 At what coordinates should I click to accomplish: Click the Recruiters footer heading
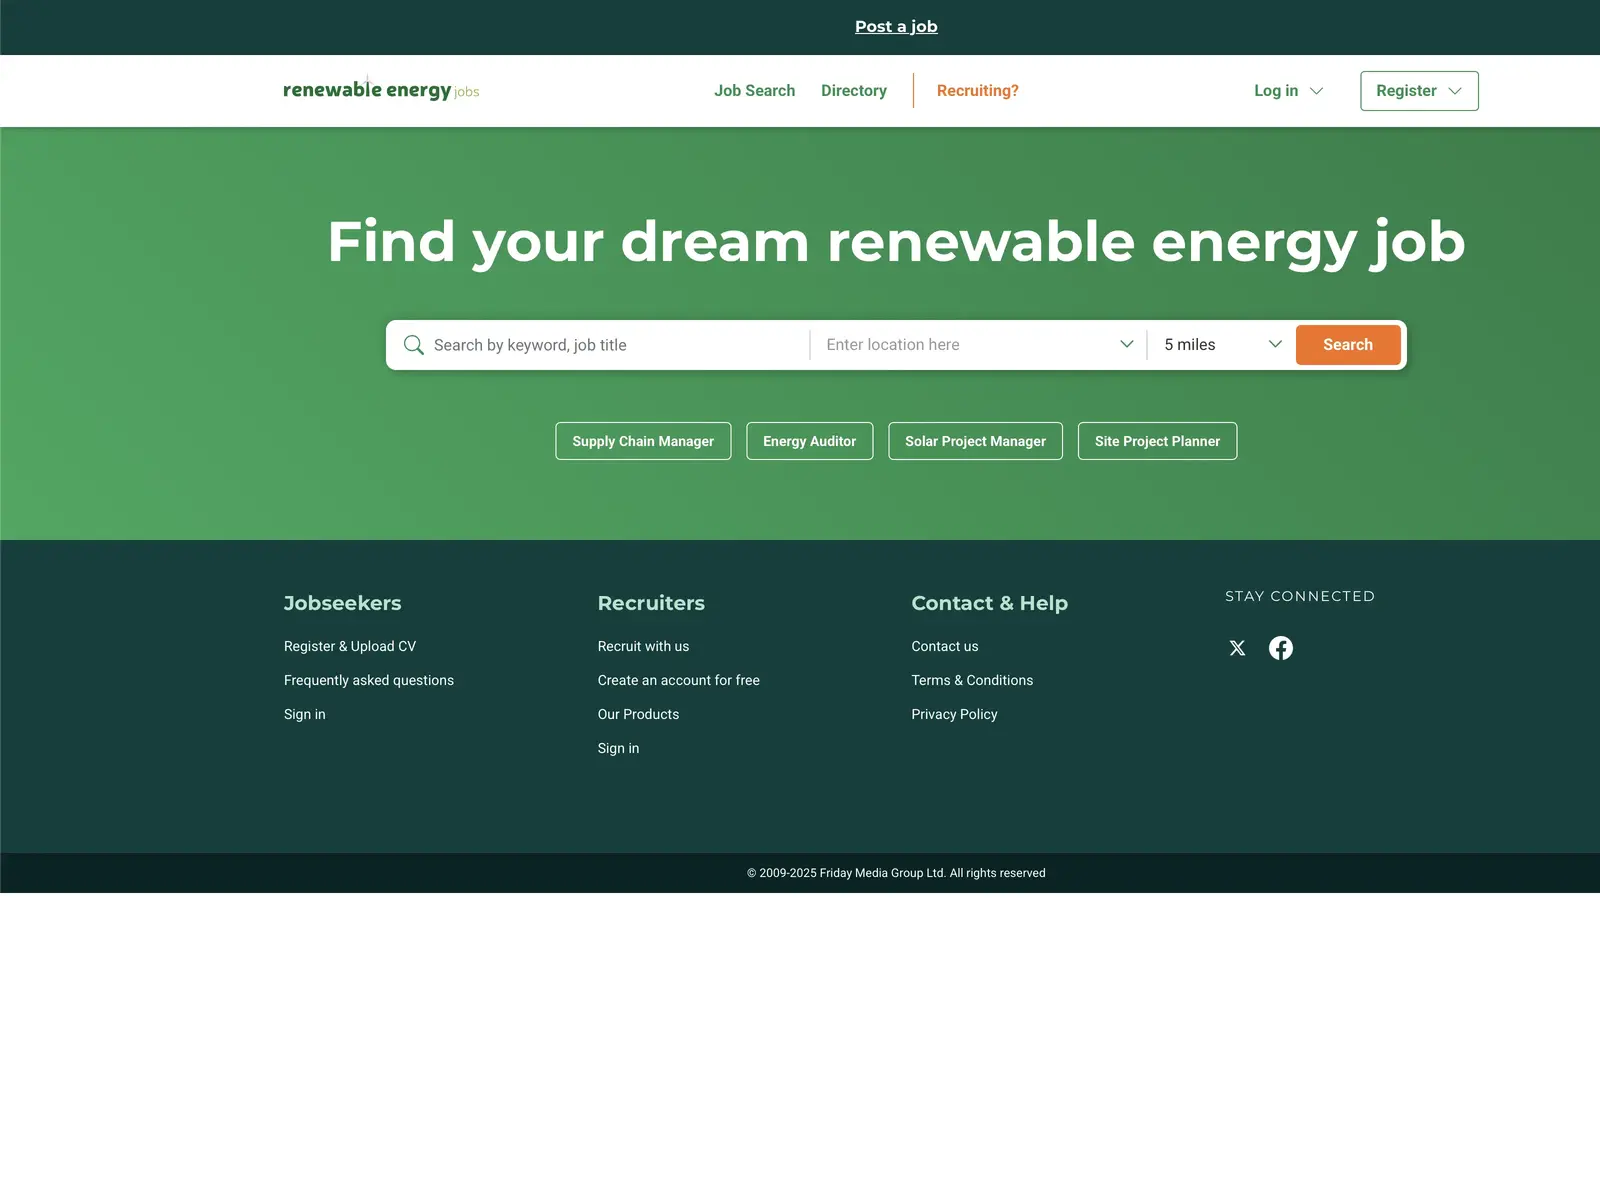pos(652,603)
